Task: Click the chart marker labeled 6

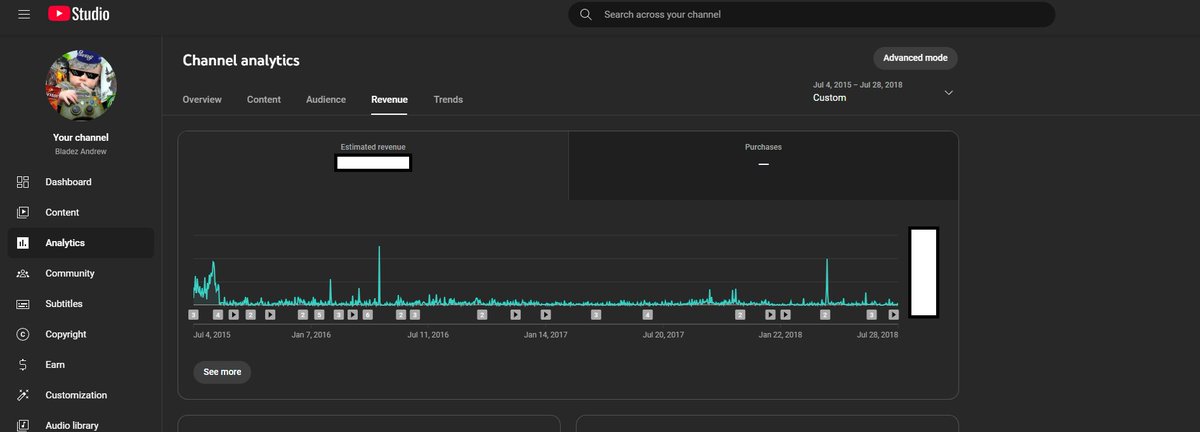Action: (x=368, y=314)
